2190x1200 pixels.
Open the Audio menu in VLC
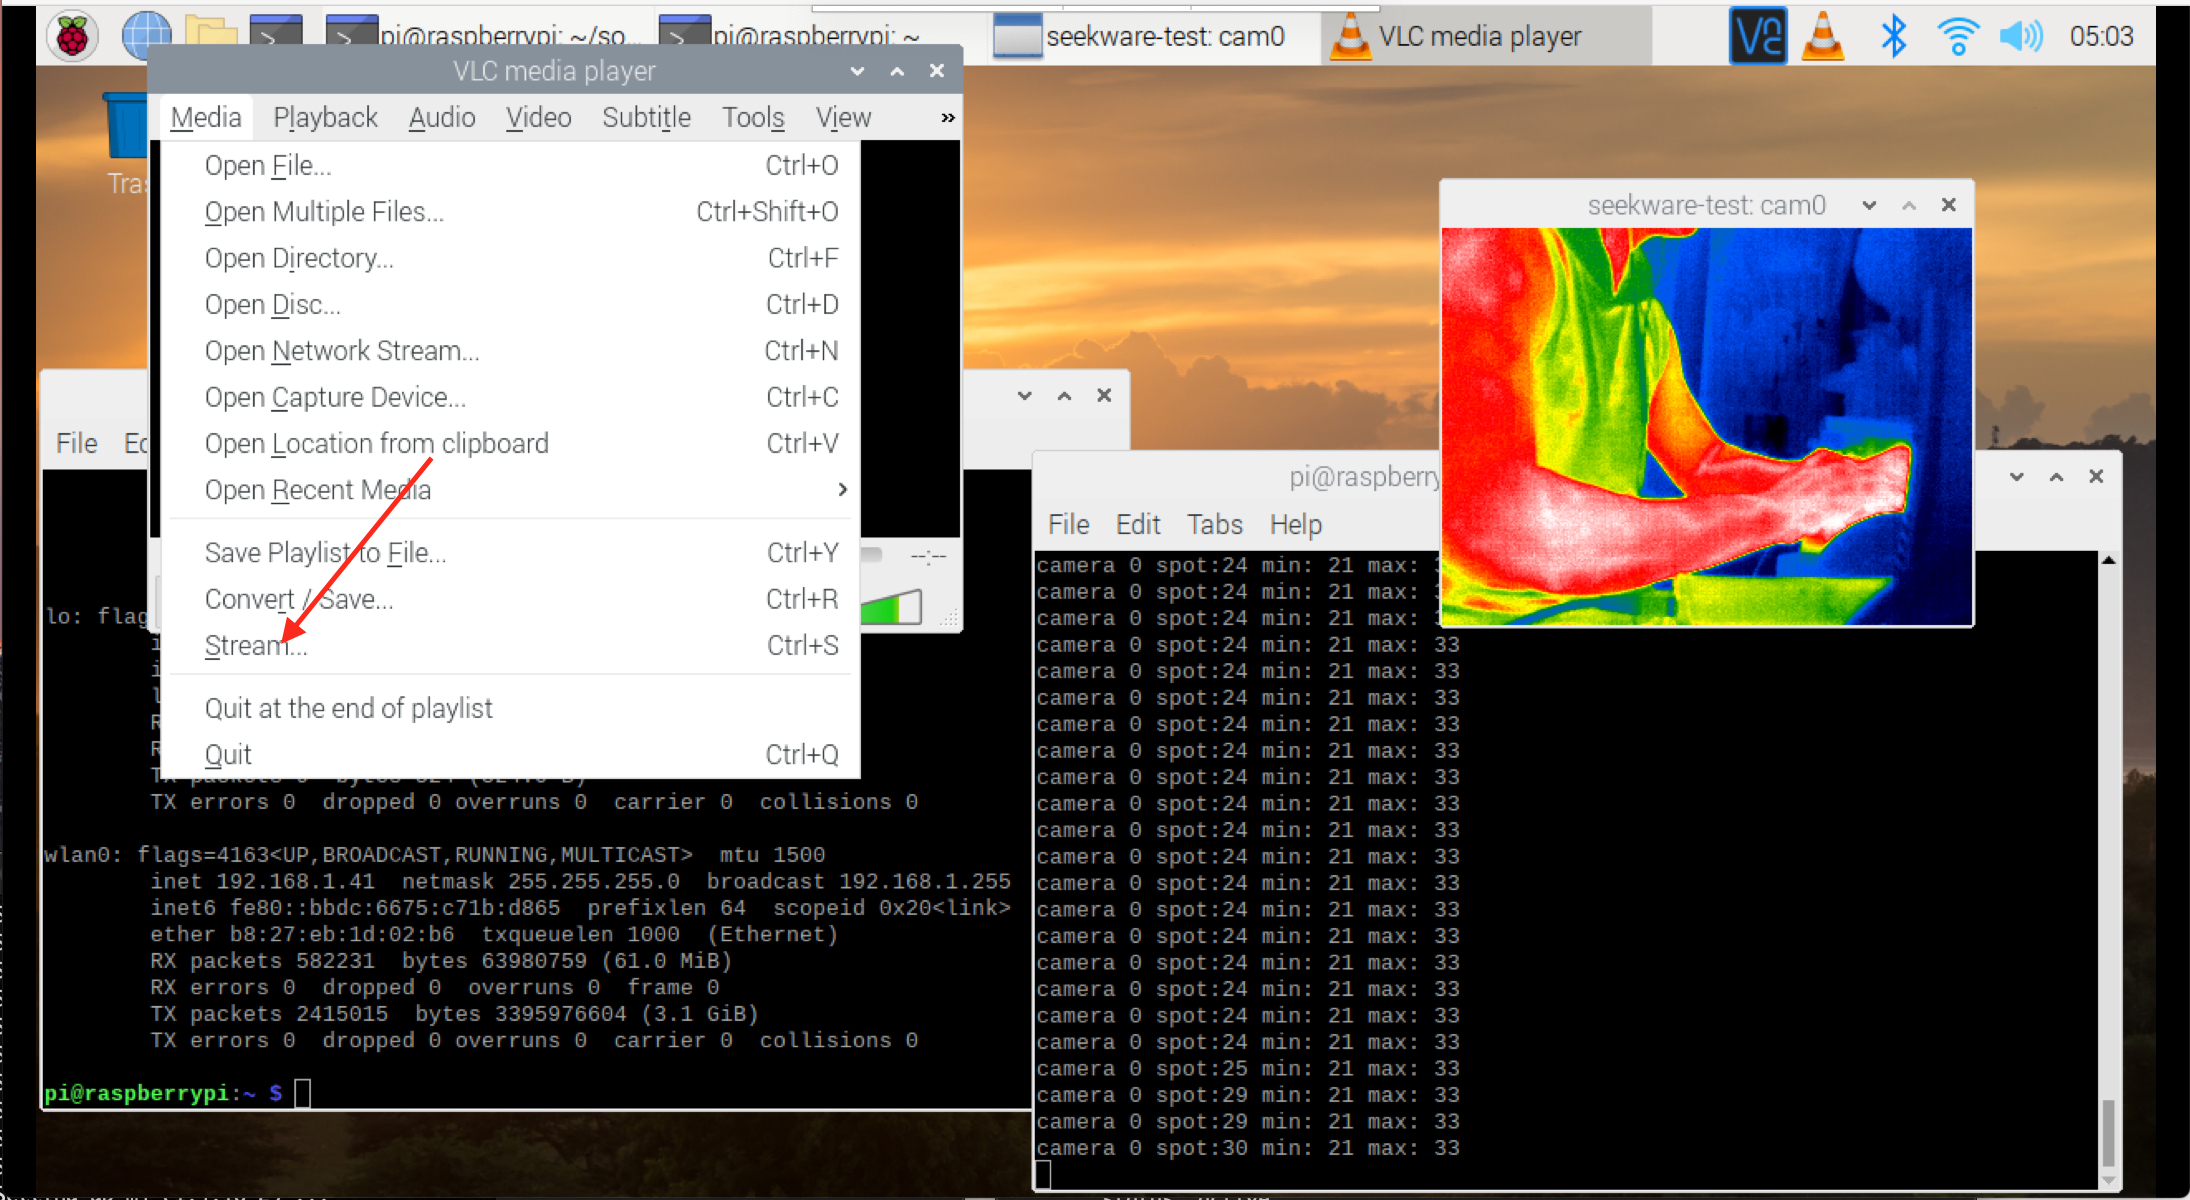[441, 117]
